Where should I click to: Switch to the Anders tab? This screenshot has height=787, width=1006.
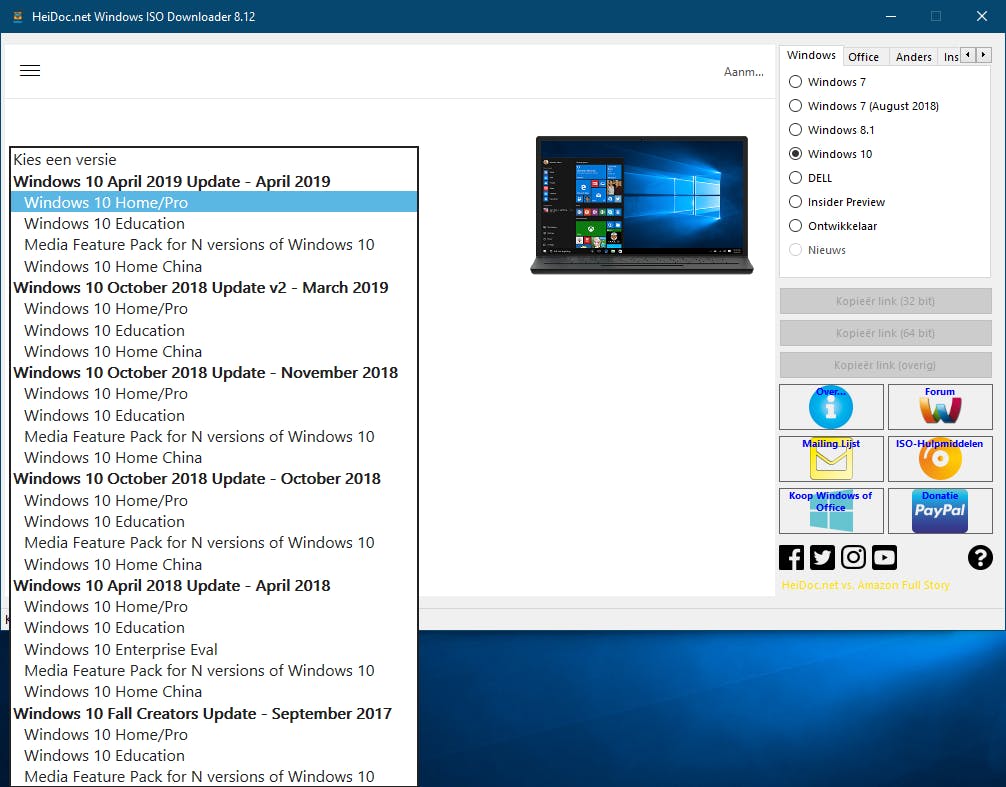pos(913,57)
